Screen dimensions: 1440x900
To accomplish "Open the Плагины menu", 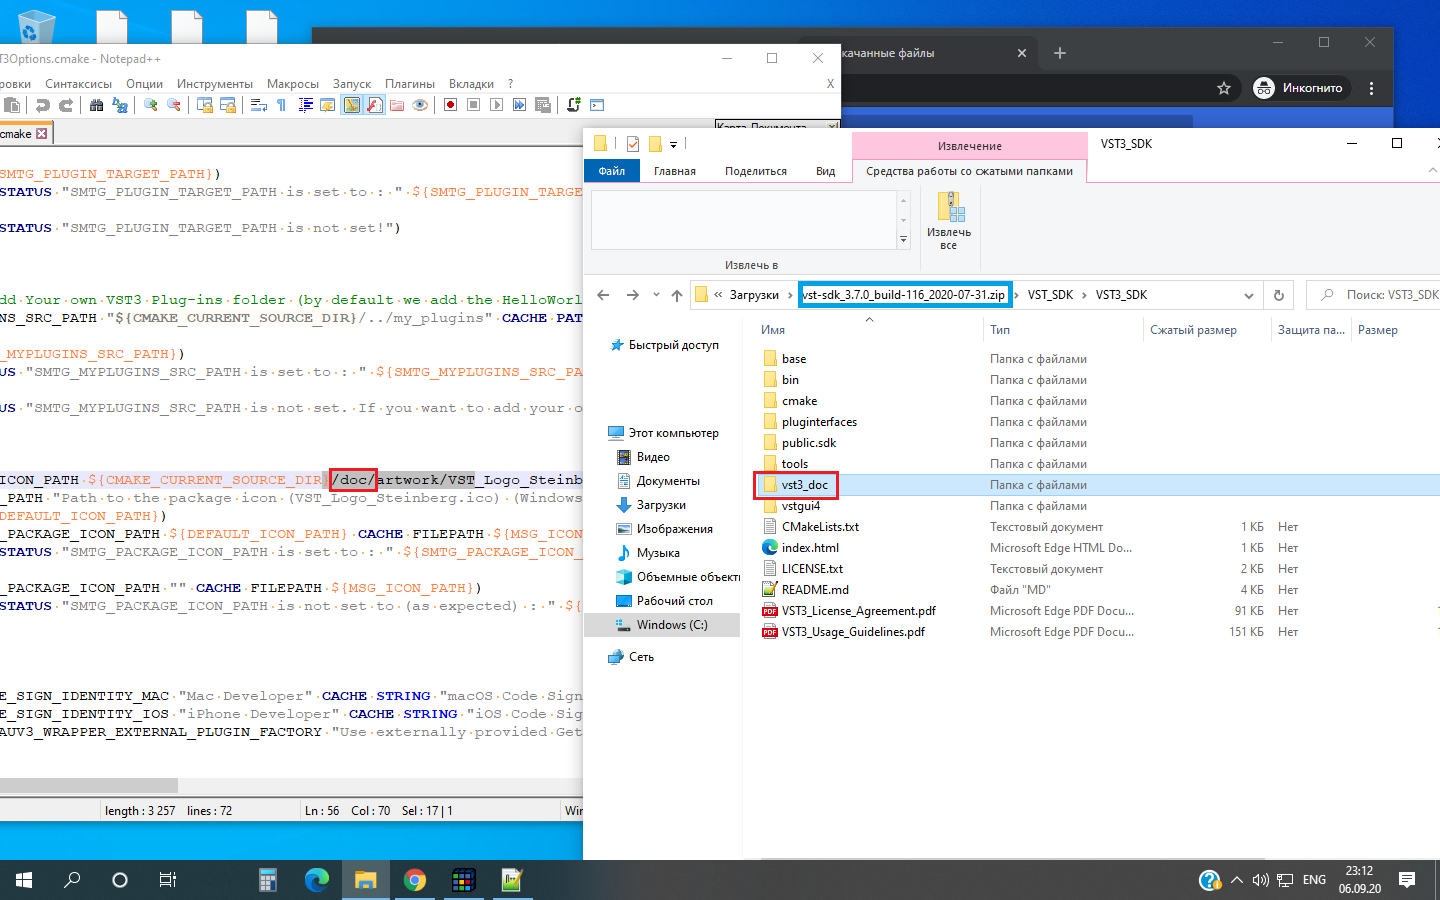I will point(410,84).
